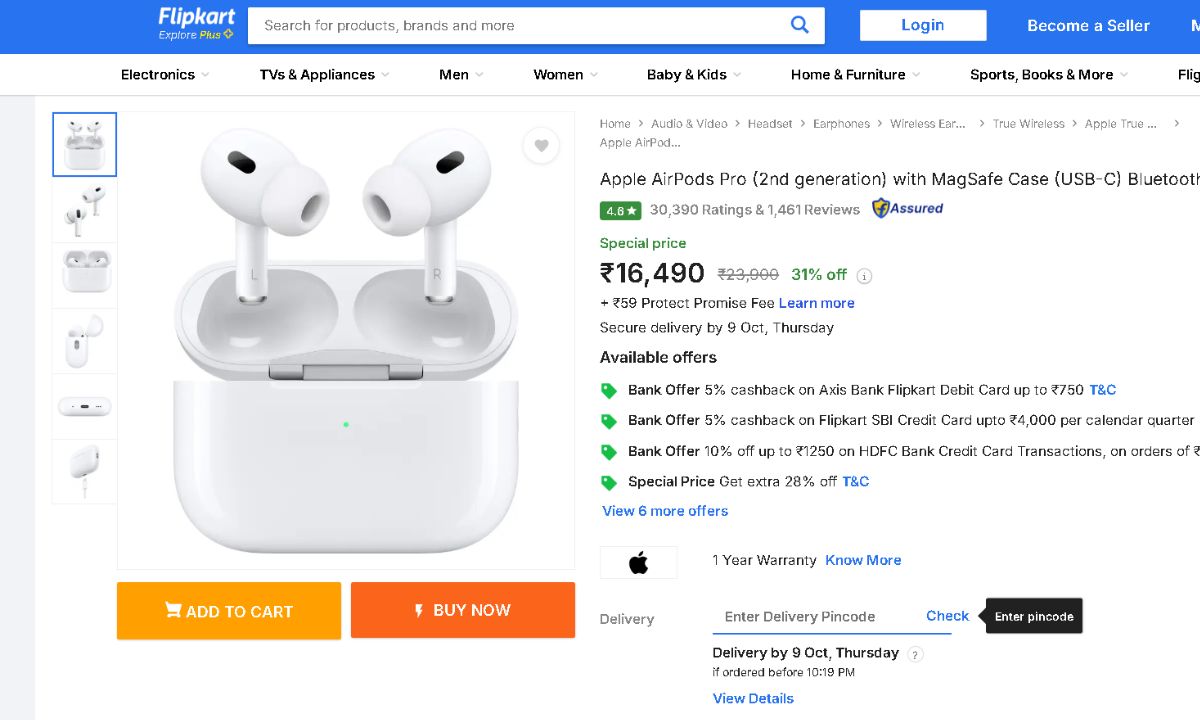
Task: Open the View 6 more offers link
Action: [665, 511]
